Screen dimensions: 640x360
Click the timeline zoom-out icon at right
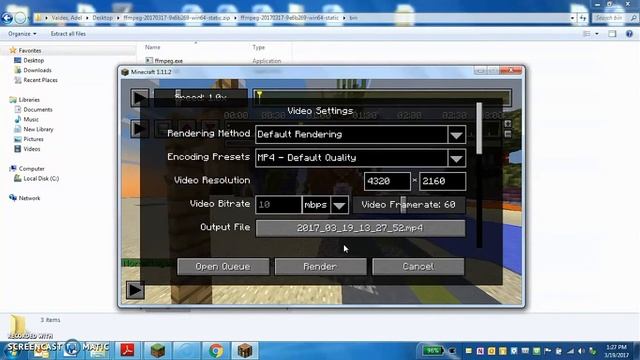coord(507,134)
